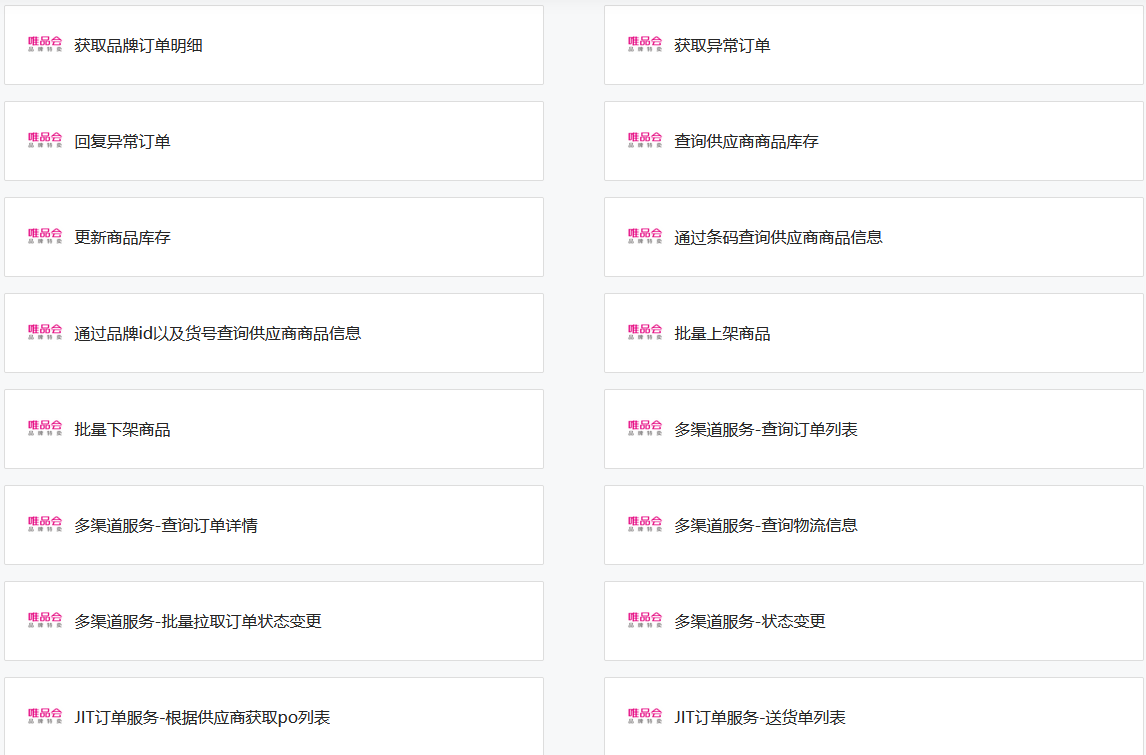Open the 获取品牌订单明细 API card
Image resolution: width=1146 pixels, height=755 pixels.
click(x=273, y=45)
